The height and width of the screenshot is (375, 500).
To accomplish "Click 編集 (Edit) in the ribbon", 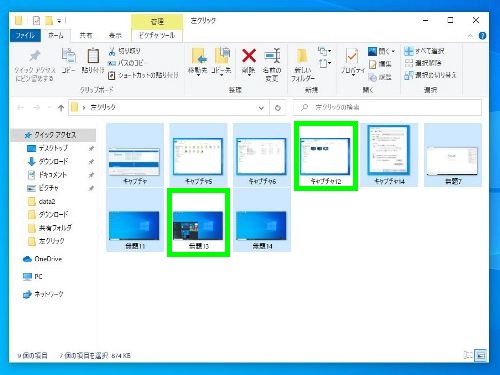I will 380,64.
